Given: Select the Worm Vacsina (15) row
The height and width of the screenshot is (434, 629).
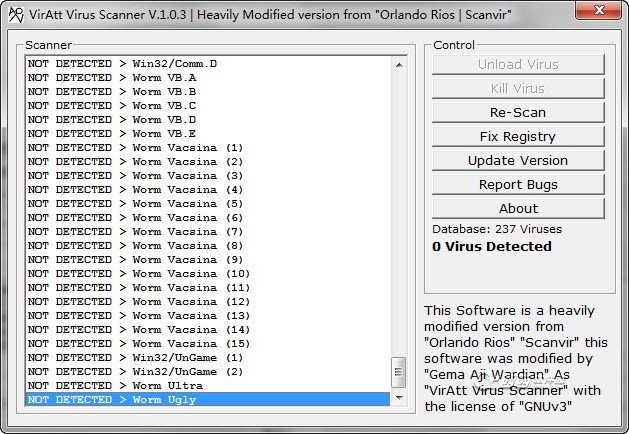Looking at the screenshot, I should 208,344.
